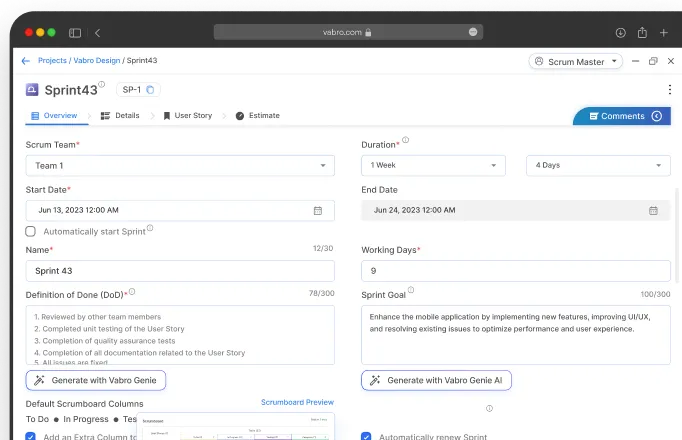Click Generate with Vabro Genie AI button

[437, 381]
